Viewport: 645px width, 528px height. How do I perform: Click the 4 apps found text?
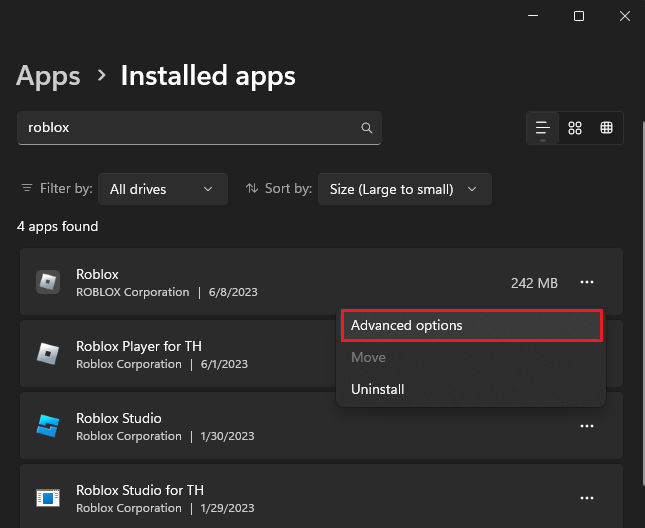pyautogui.click(x=58, y=227)
